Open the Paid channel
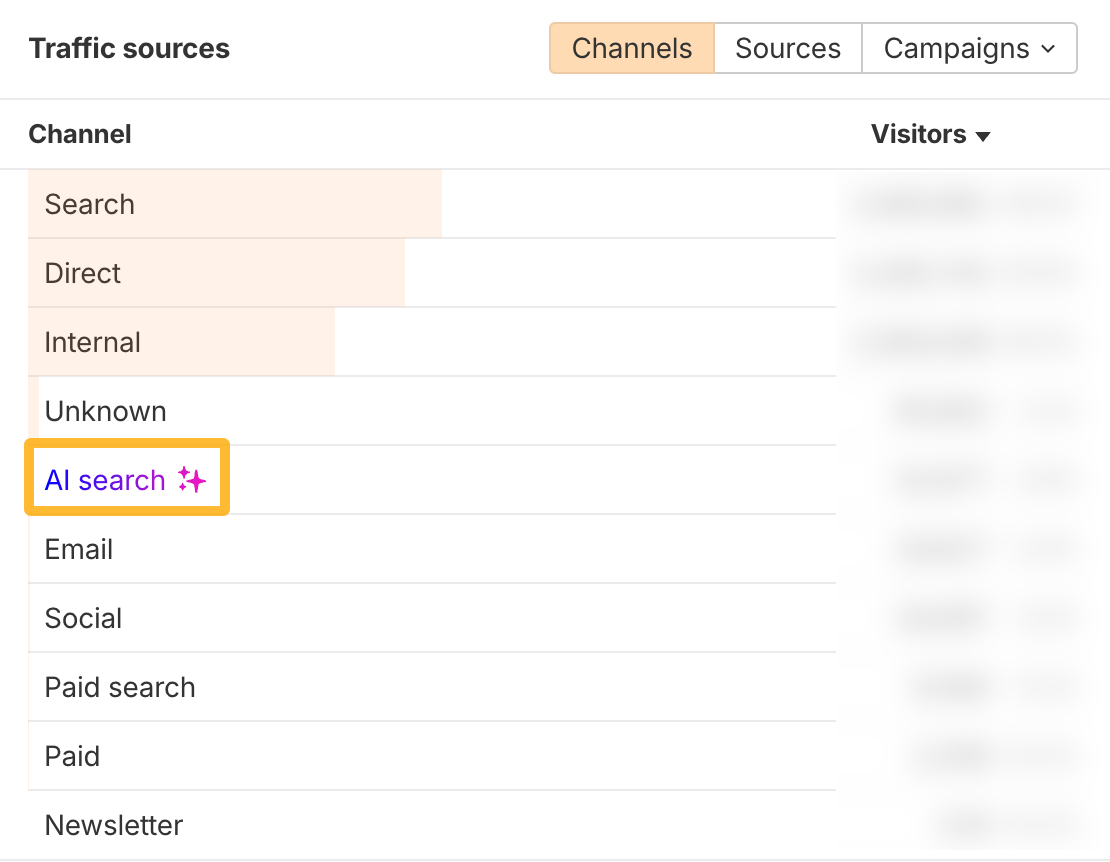 tap(71, 756)
